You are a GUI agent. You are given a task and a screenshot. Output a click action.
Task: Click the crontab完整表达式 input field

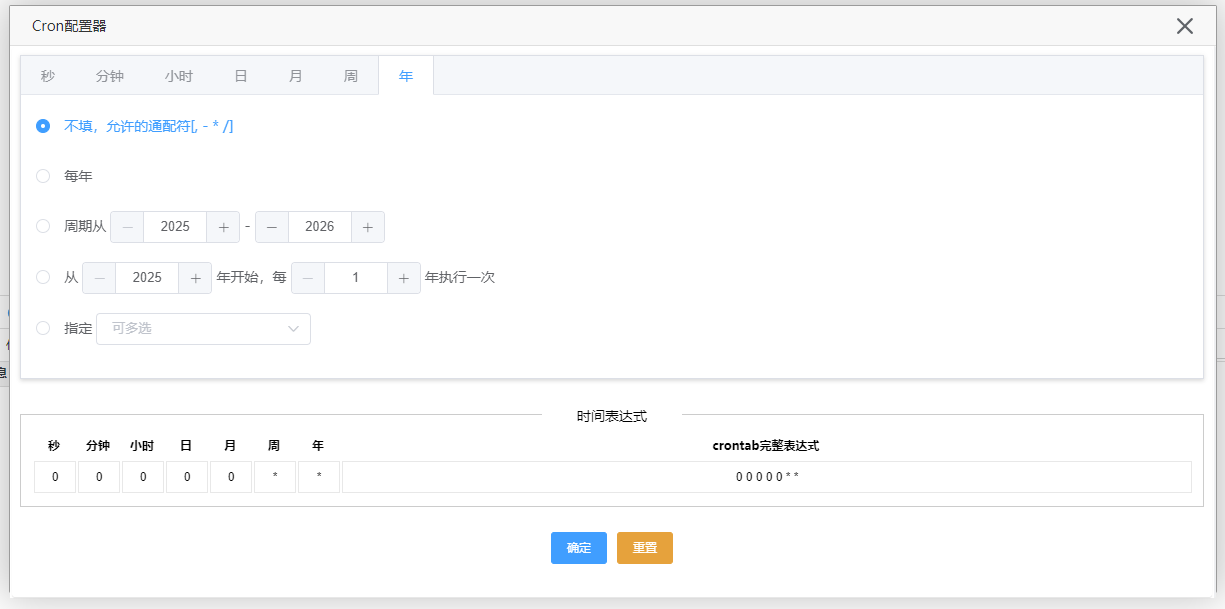[766, 477]
